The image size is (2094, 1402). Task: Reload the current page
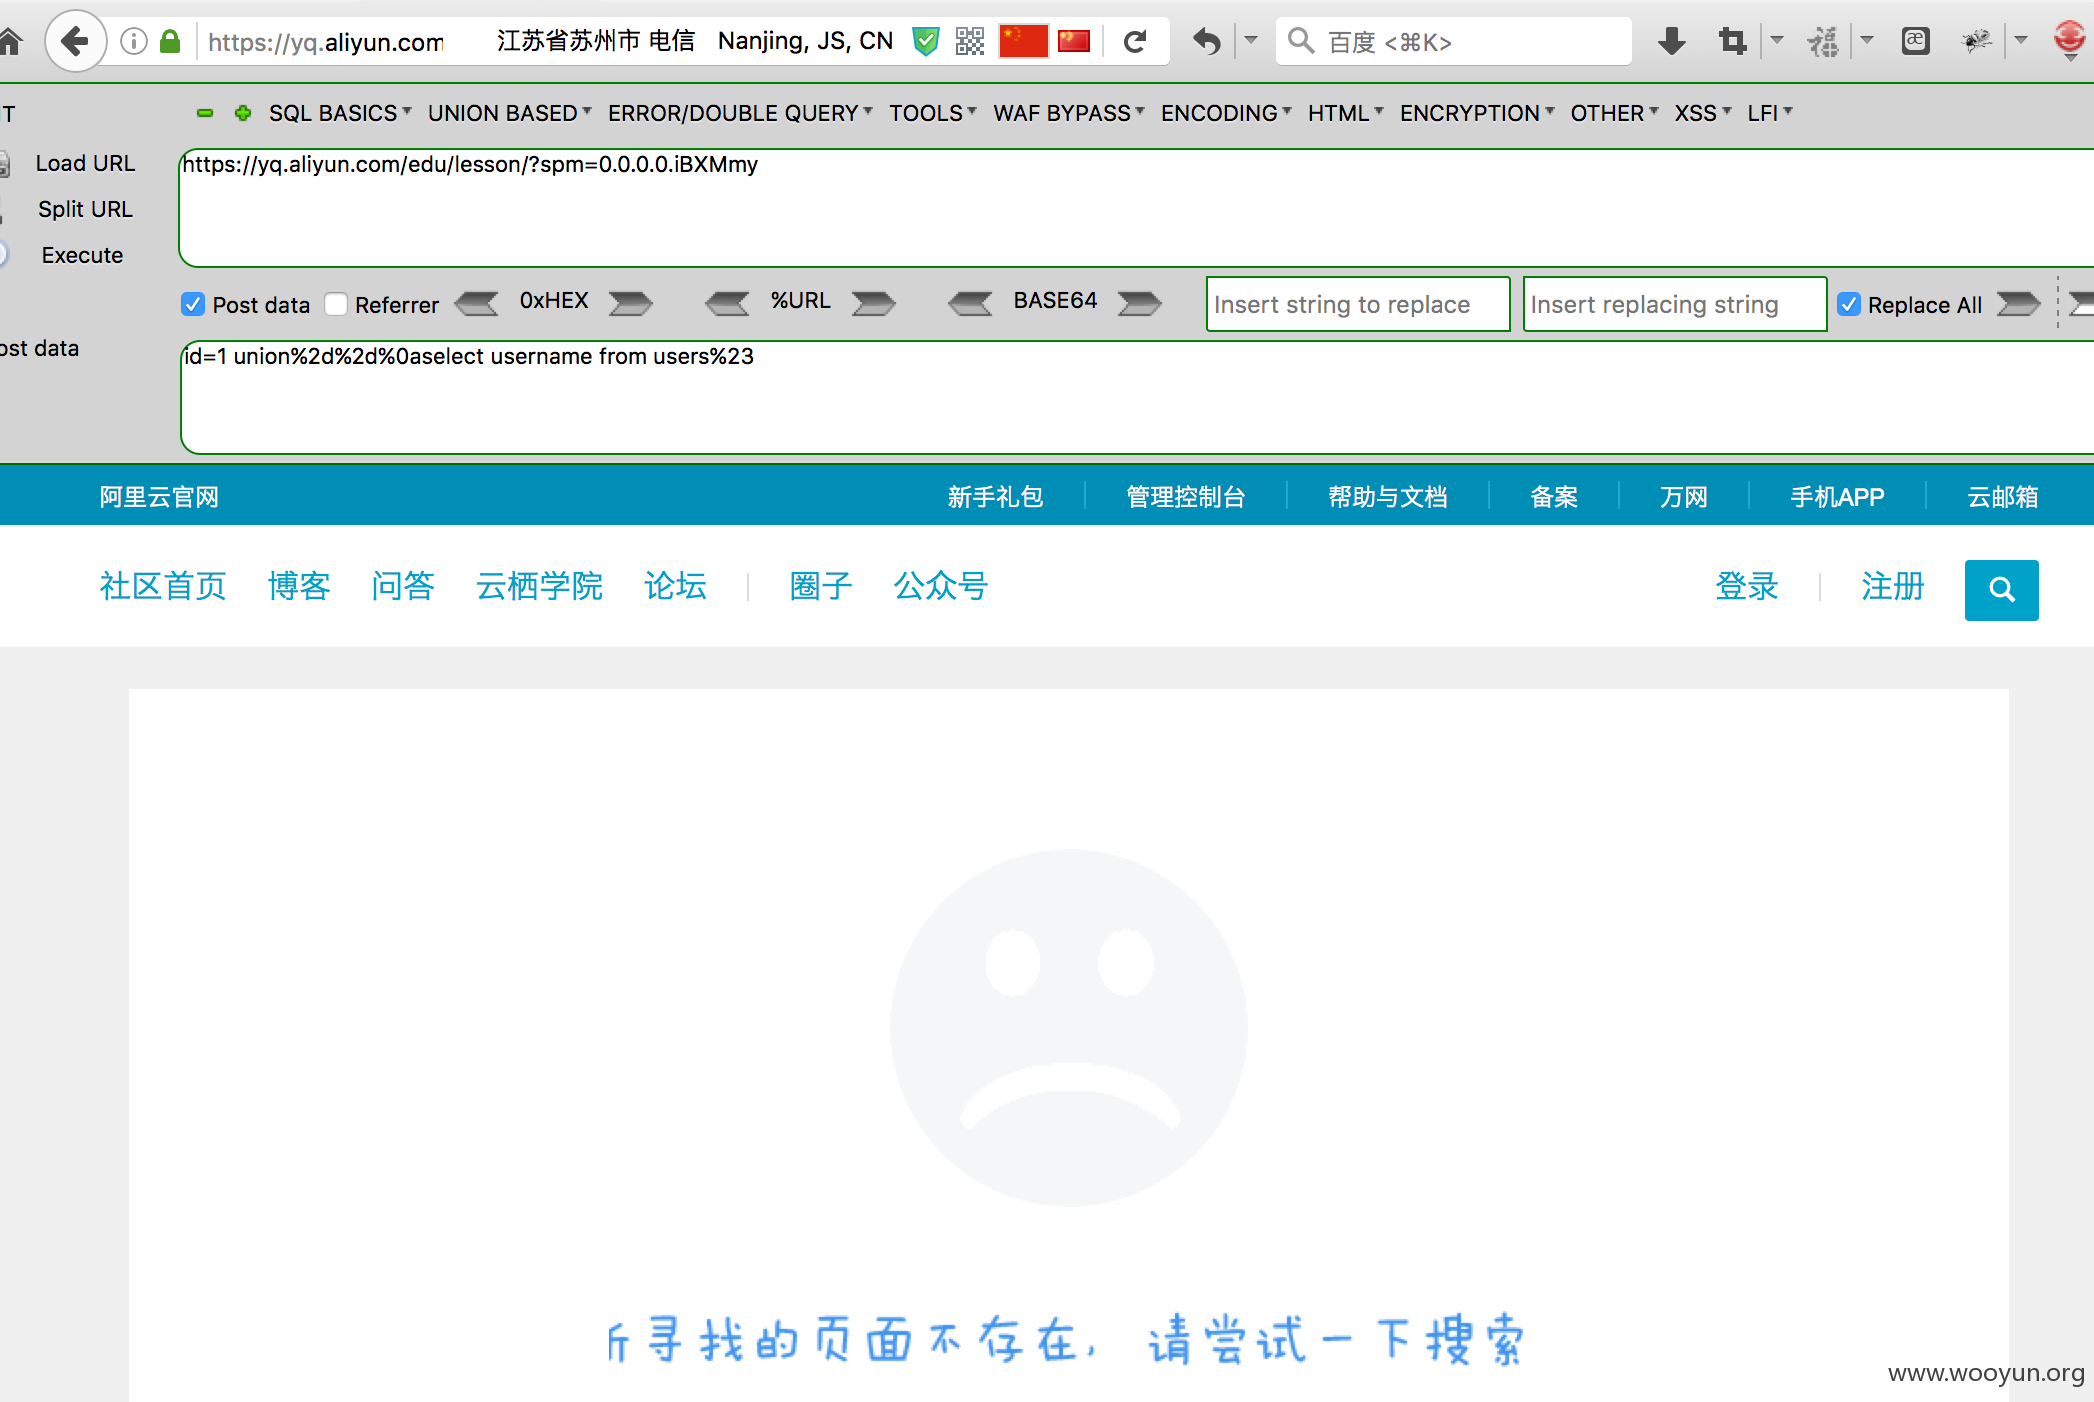[1135, 42]
